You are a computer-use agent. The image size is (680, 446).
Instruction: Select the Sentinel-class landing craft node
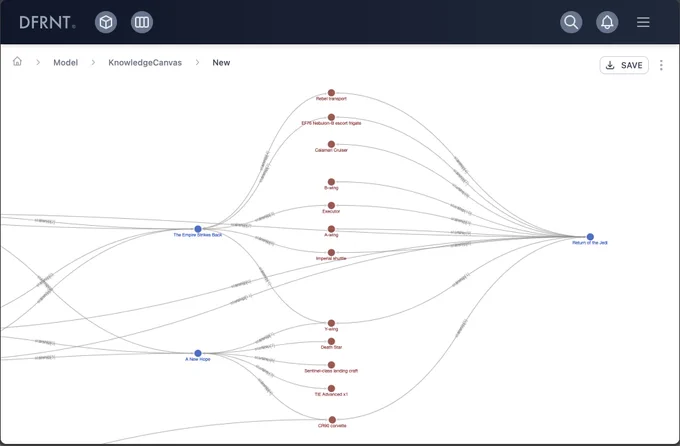pyautogui.click(x=331, y=365)
